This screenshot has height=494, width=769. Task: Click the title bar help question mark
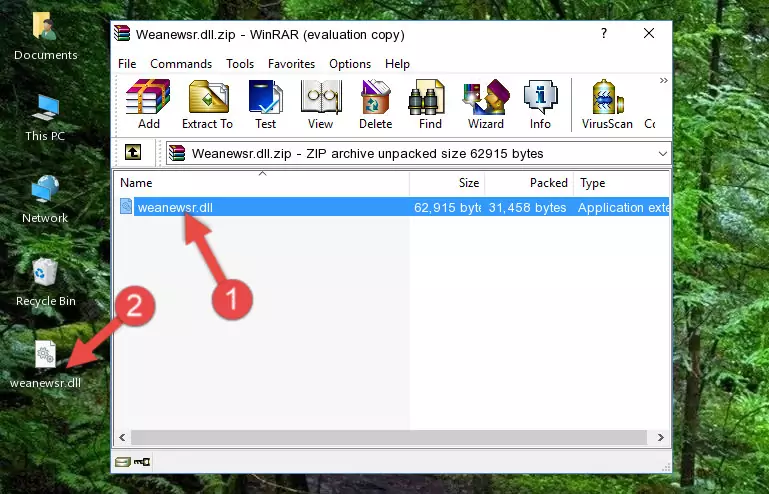point(604,33)
